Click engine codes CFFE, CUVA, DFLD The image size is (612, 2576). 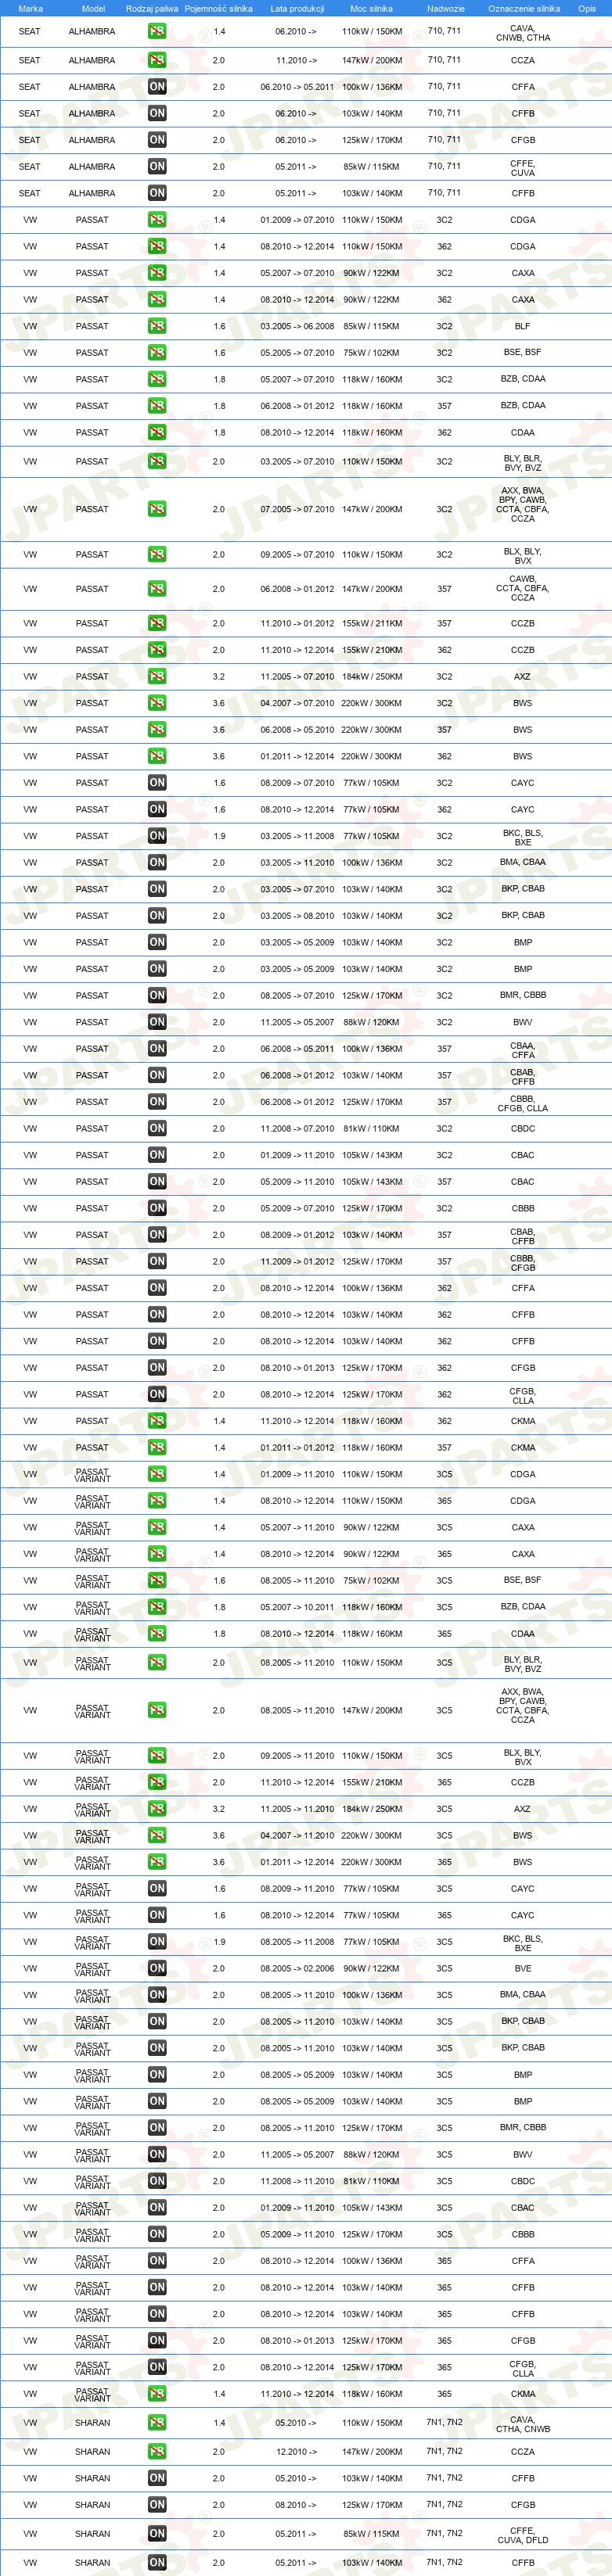click(523, 2535)
